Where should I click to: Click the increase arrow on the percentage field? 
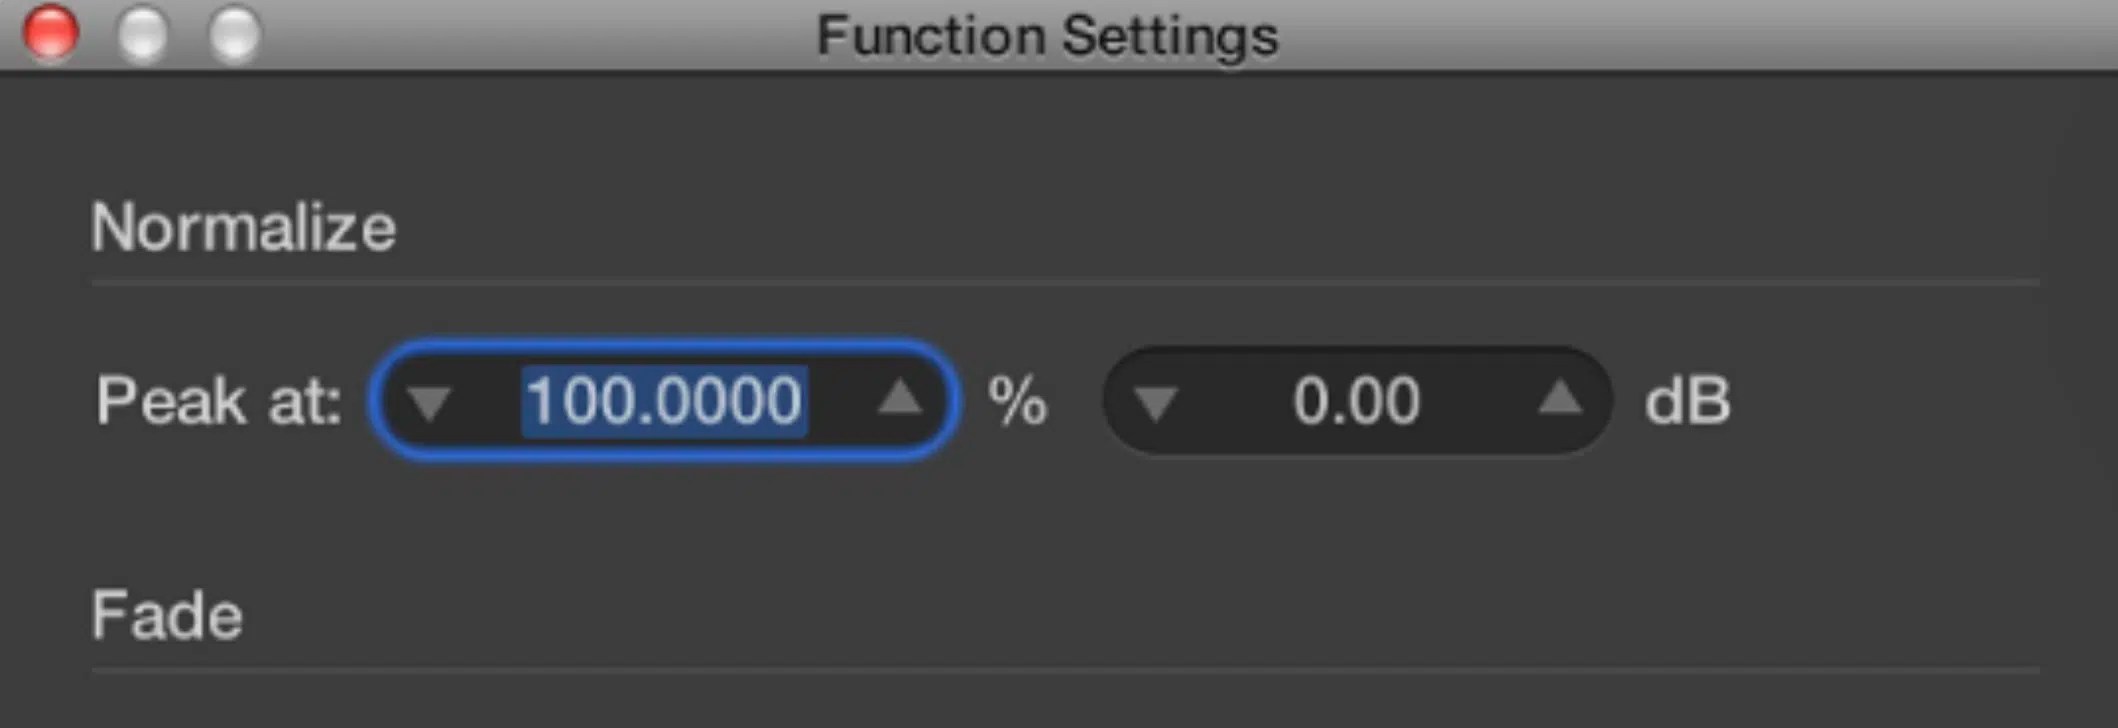click(898, 400)
